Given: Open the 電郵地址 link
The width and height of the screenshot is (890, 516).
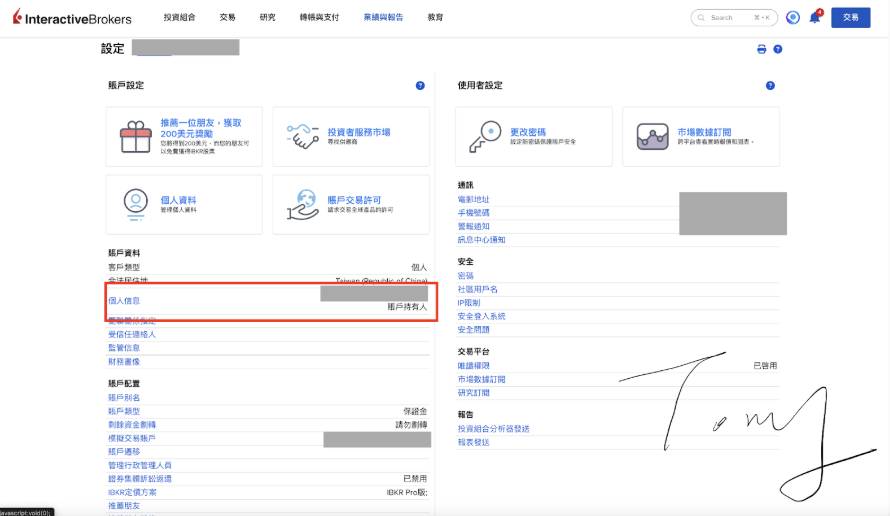Looking at the screenshot, I should click(473, 200).
